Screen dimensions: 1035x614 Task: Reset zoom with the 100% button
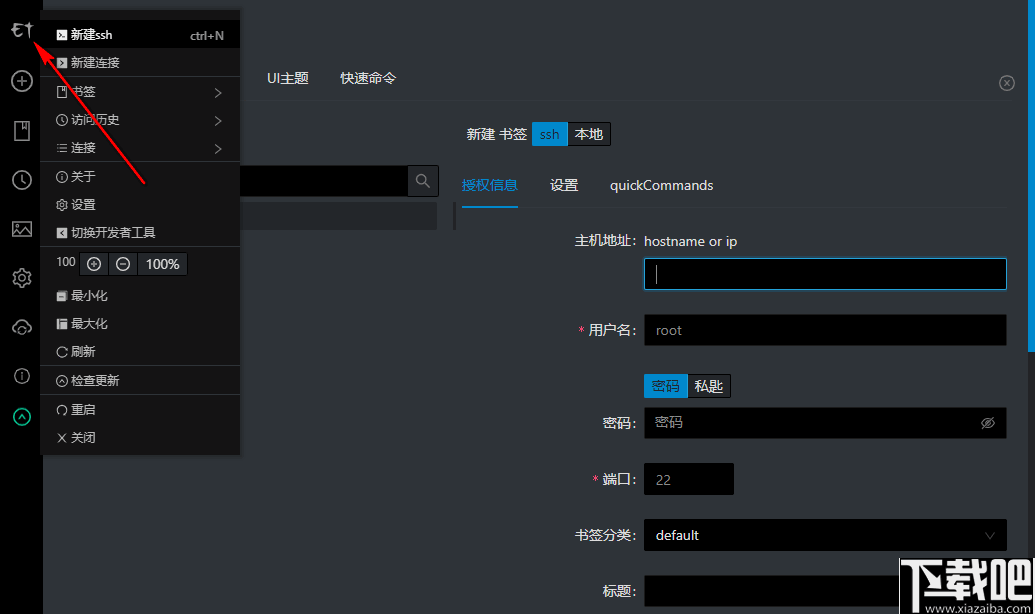coord(162,264)
